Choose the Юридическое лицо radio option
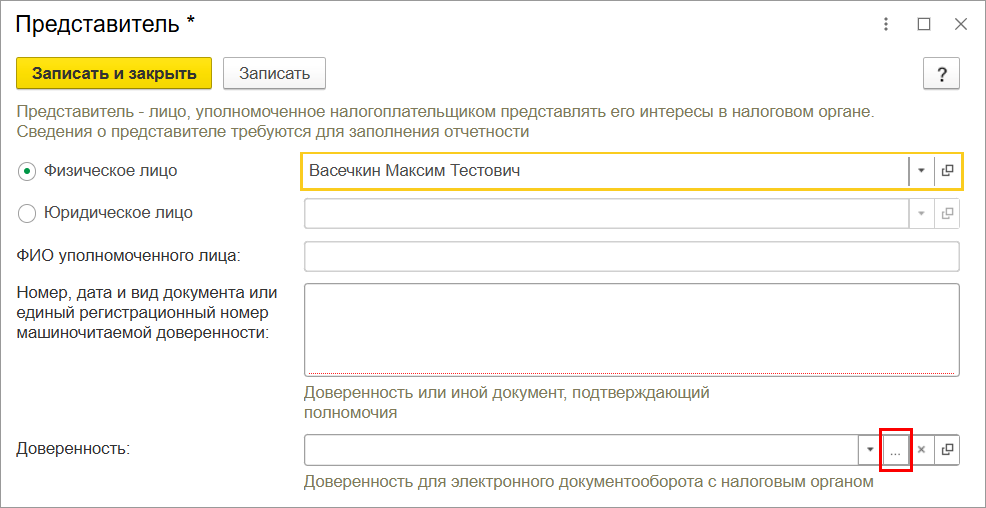 point(27,213)
